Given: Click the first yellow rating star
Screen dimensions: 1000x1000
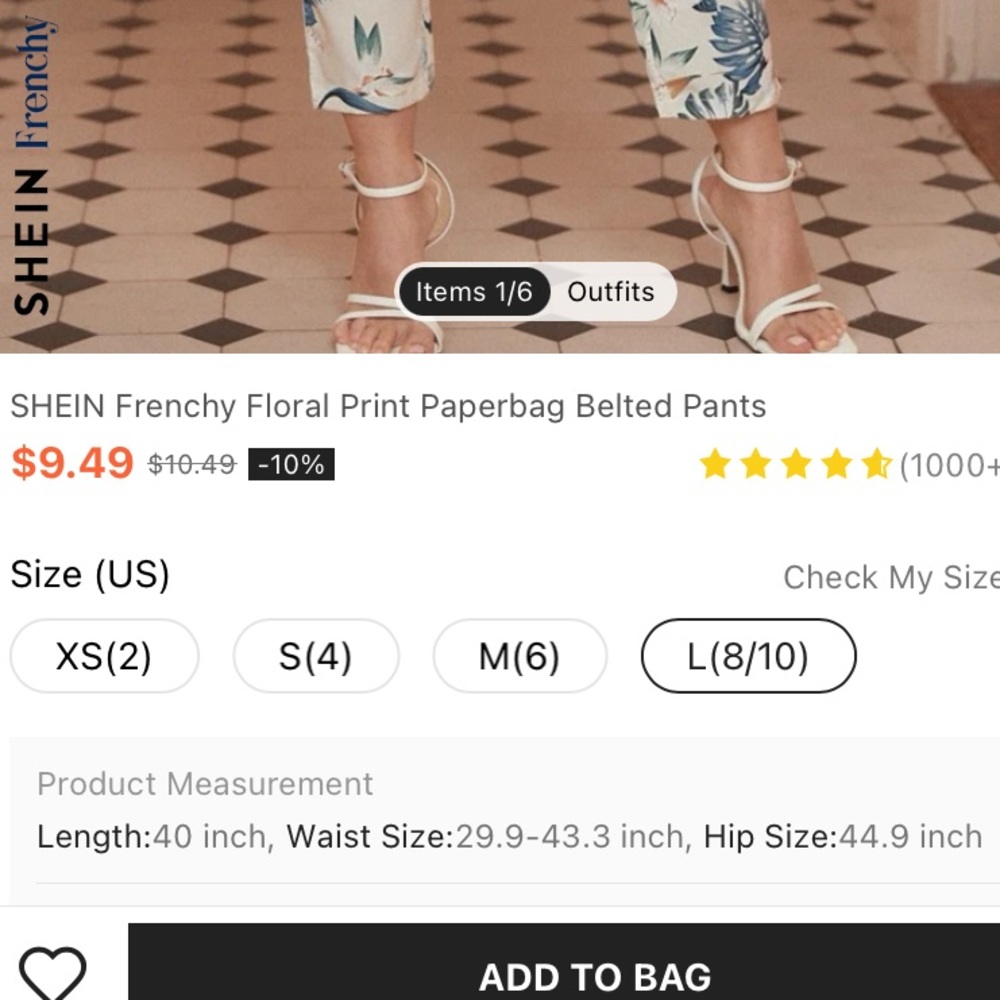Looking at the screenshot, I should tap(715, 464).
